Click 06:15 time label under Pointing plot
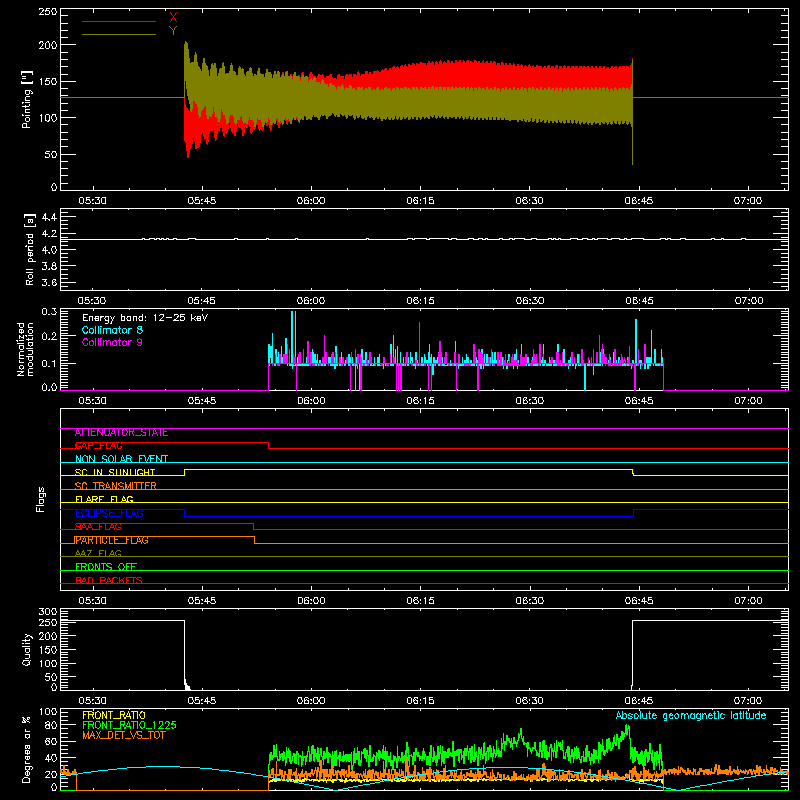800x800 pixels. tap(420, 201)
